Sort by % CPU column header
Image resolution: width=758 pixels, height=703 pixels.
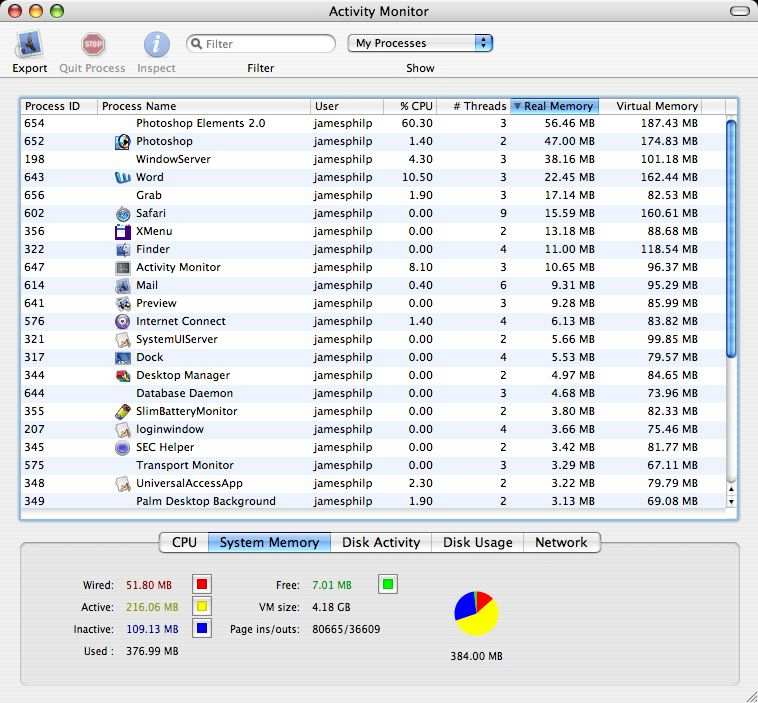click(410, 106)
